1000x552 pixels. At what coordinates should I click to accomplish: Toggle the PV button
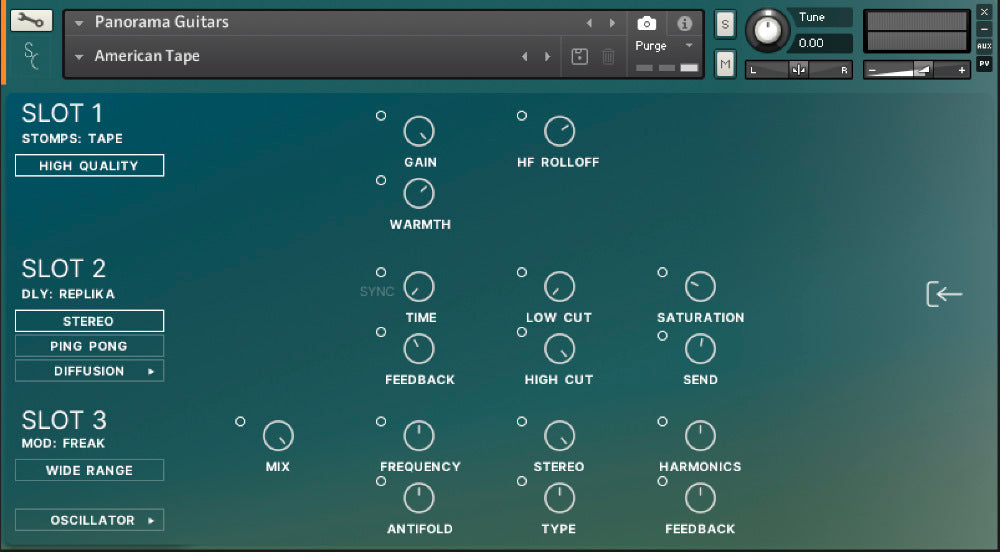[984, 63]
